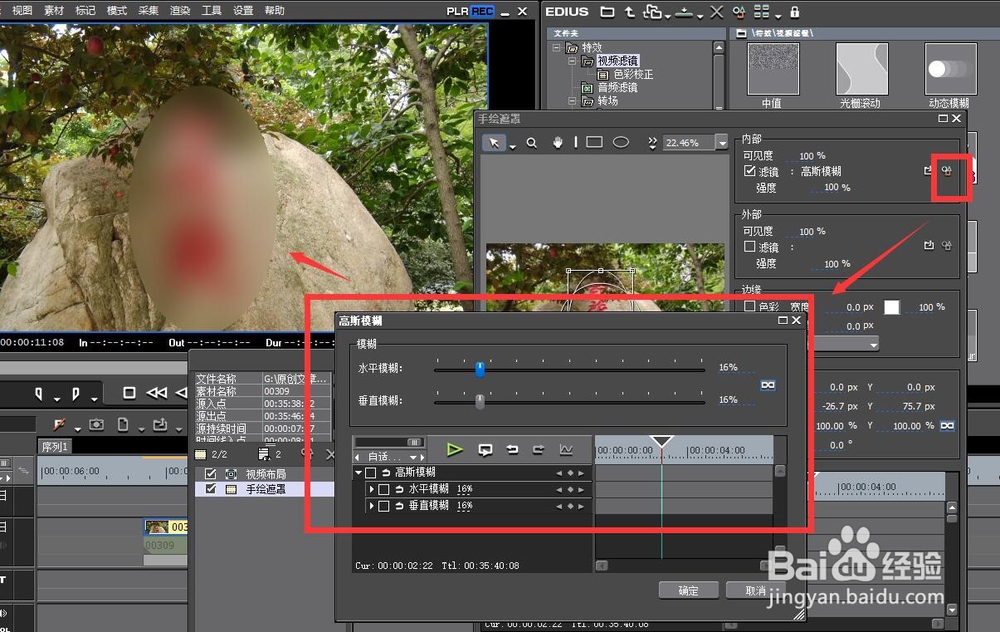Click delete X icon in EDIUS effects toolbar

(717, 11)
